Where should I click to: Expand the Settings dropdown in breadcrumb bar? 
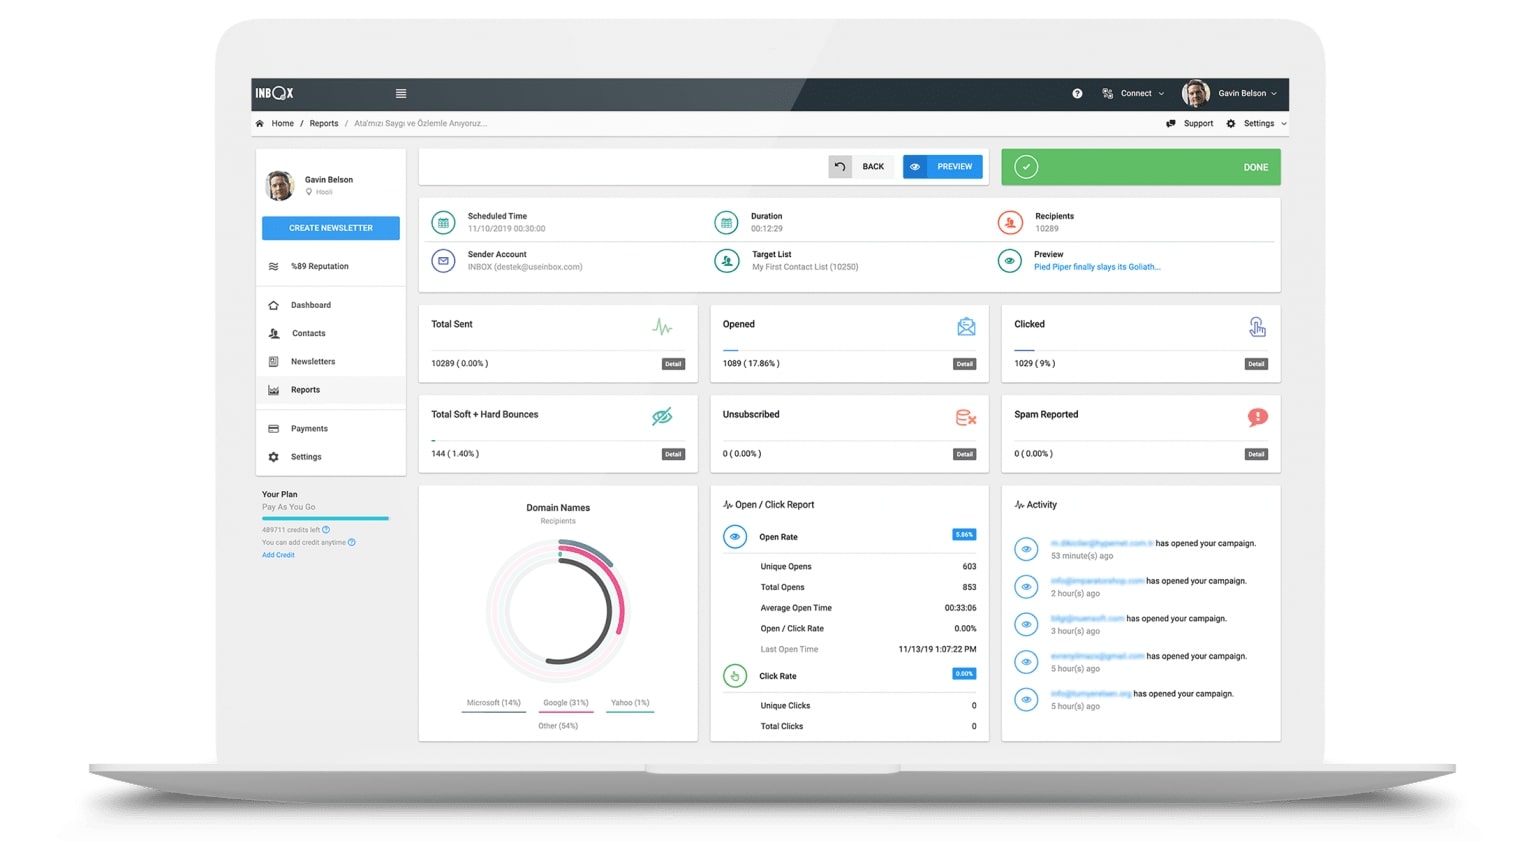pyautogui.click(x=1257, y=124)
